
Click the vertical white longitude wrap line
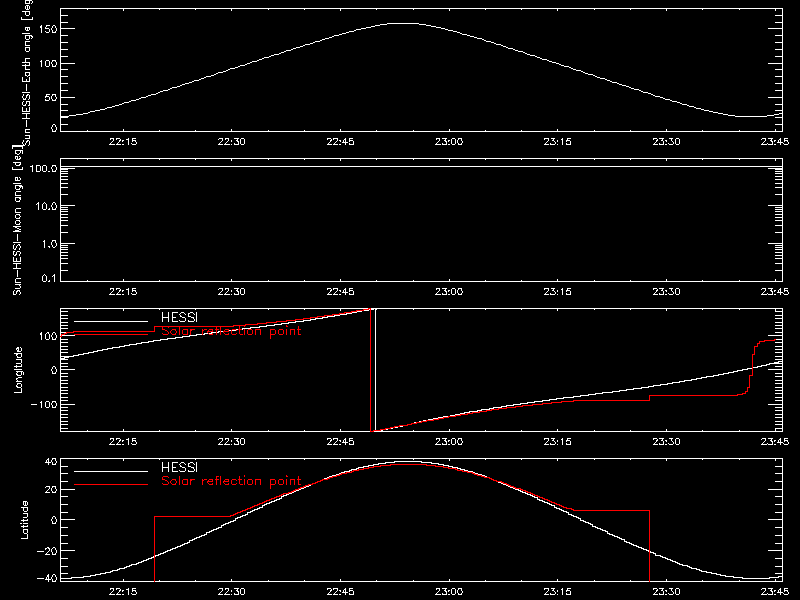pyautogui.click(x=376, y=370)
